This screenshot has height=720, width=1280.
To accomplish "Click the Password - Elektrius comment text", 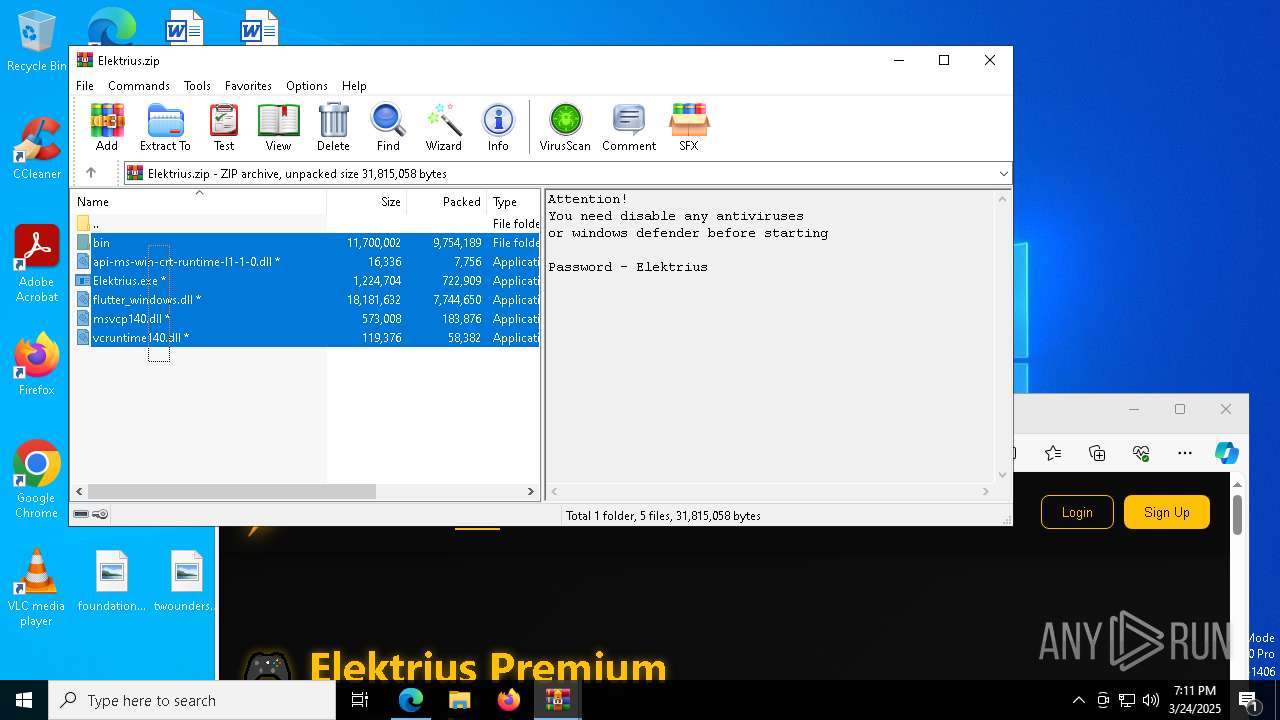I will [628, 267].
